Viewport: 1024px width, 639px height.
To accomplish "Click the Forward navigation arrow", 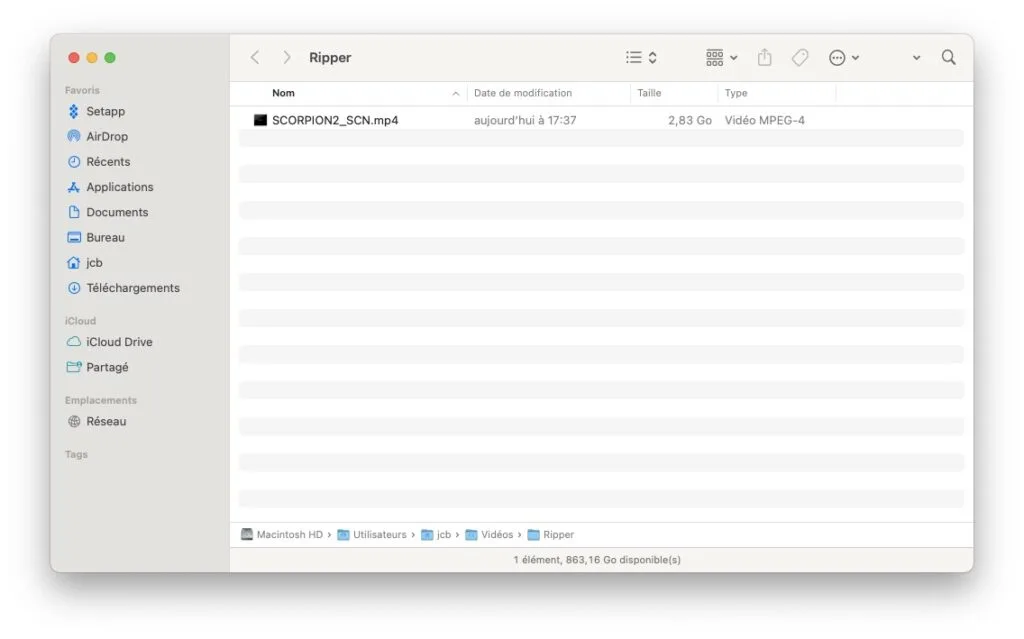I will (286, 57).
